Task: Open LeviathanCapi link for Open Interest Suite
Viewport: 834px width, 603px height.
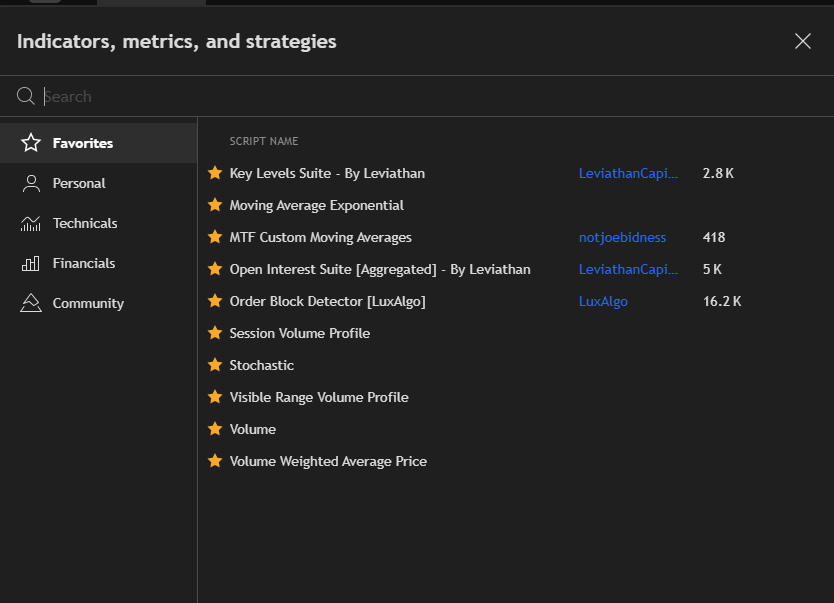Action: [x=628, y=269]
